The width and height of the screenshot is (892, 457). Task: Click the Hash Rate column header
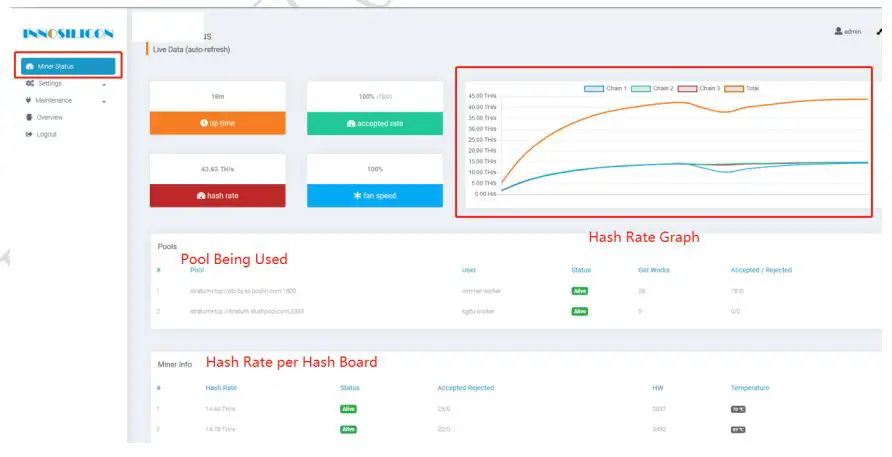[221, 388]
